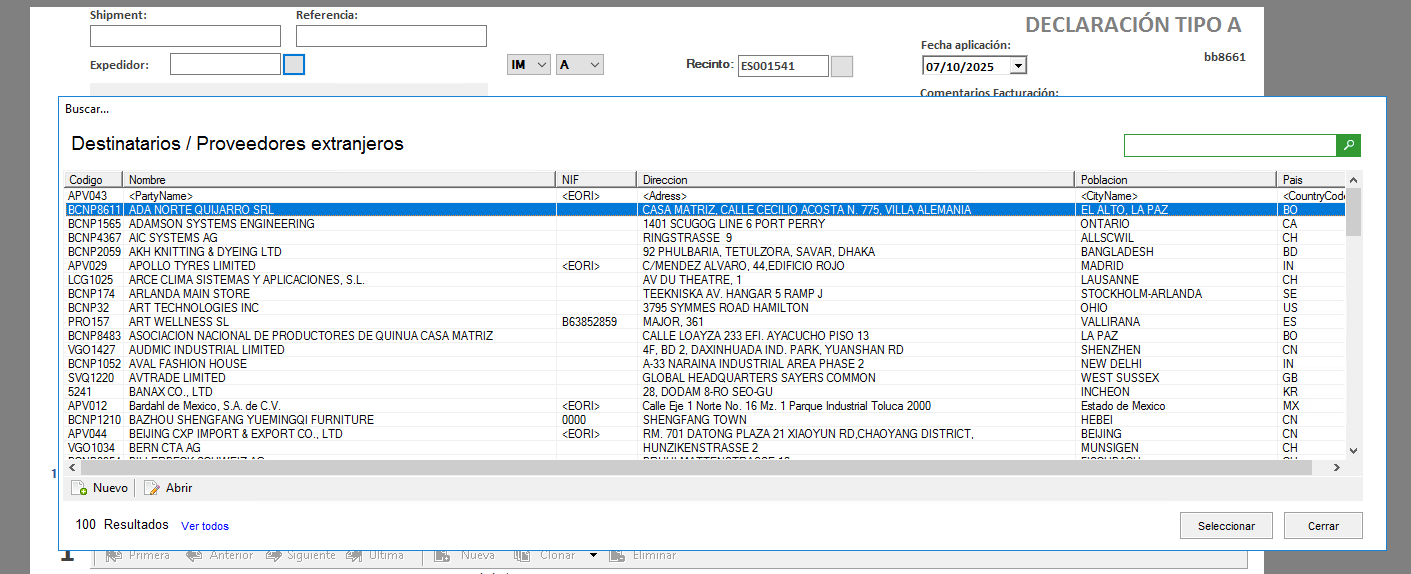Open the Fecha aplicación date picker
Screen dimensions: 1411x574
point(1018,66)
